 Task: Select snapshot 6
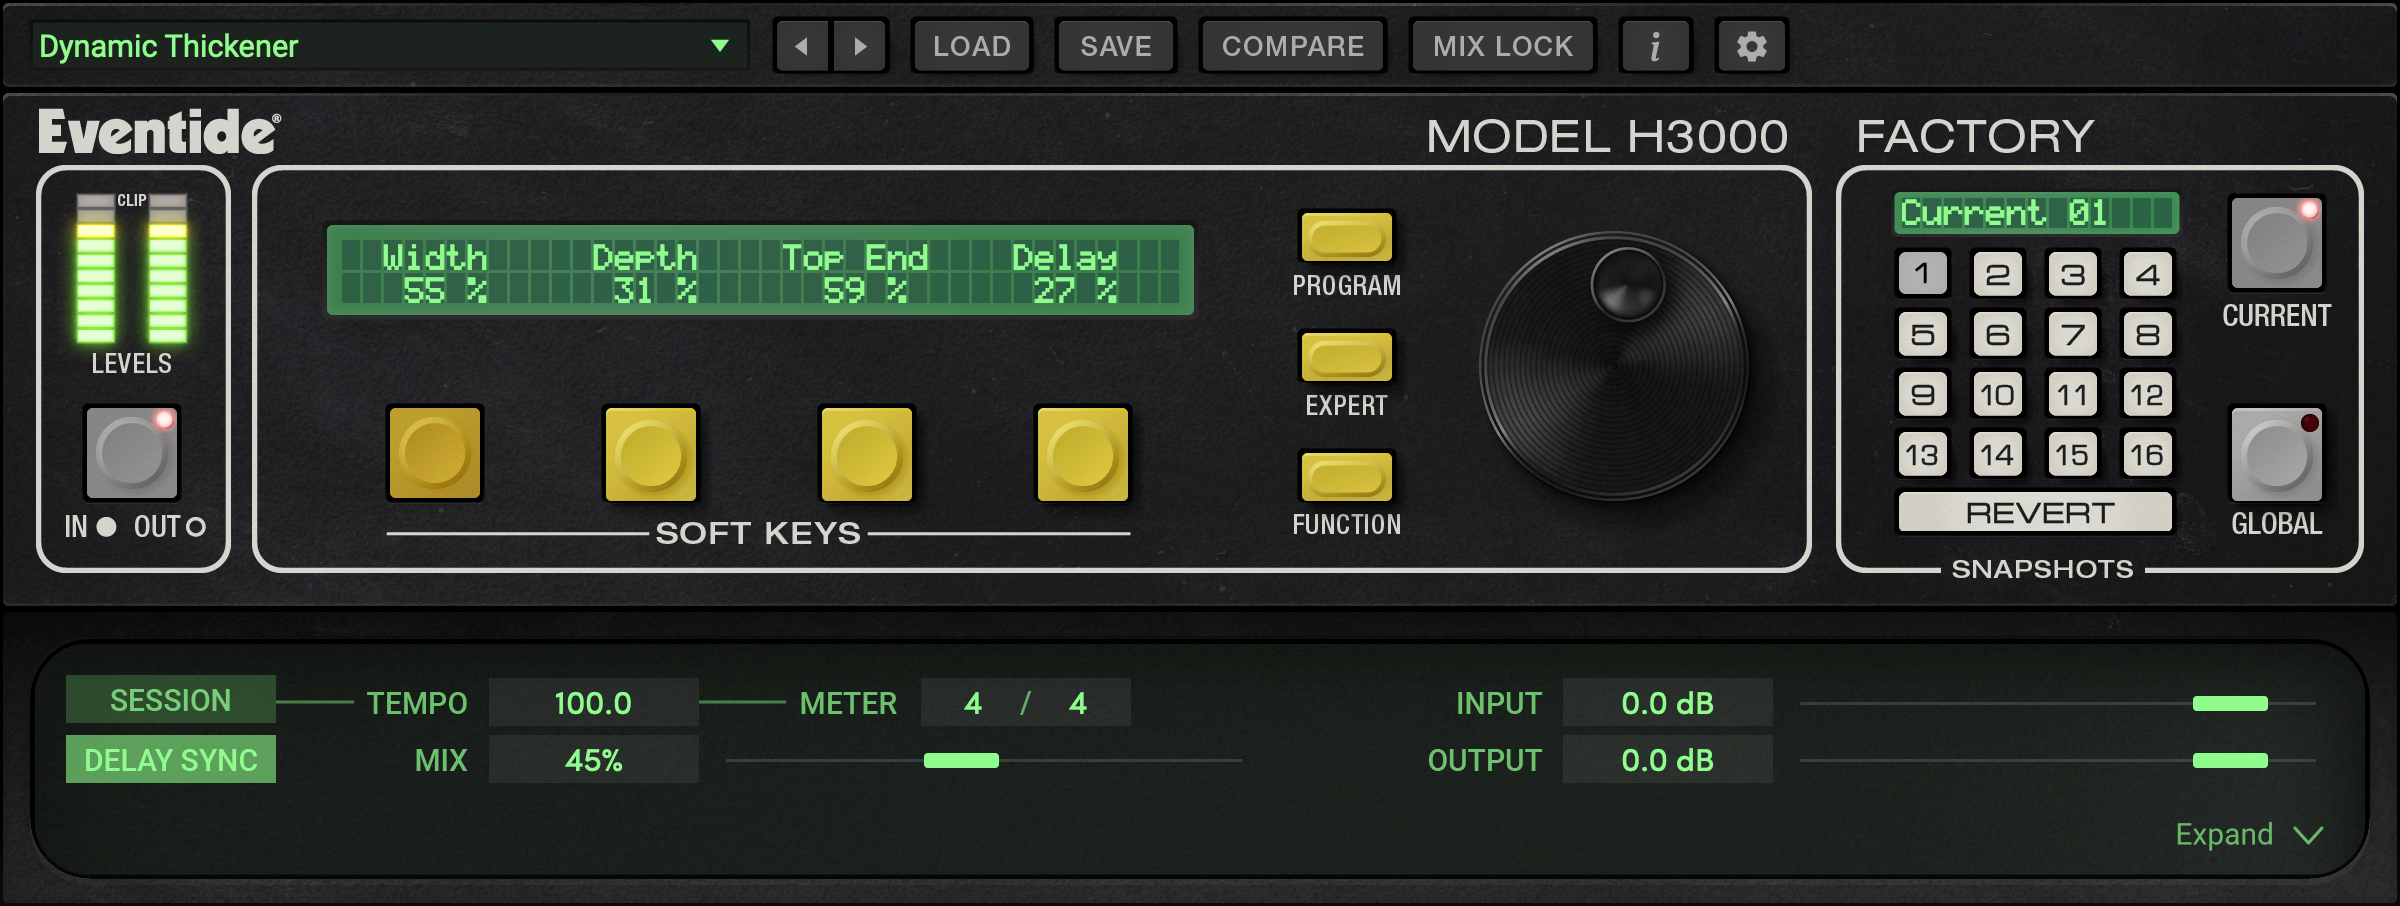point(1997,334)
